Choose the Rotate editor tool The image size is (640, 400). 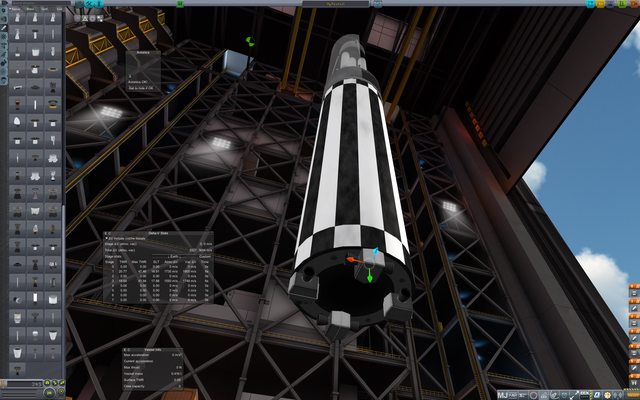pos(92,18)
